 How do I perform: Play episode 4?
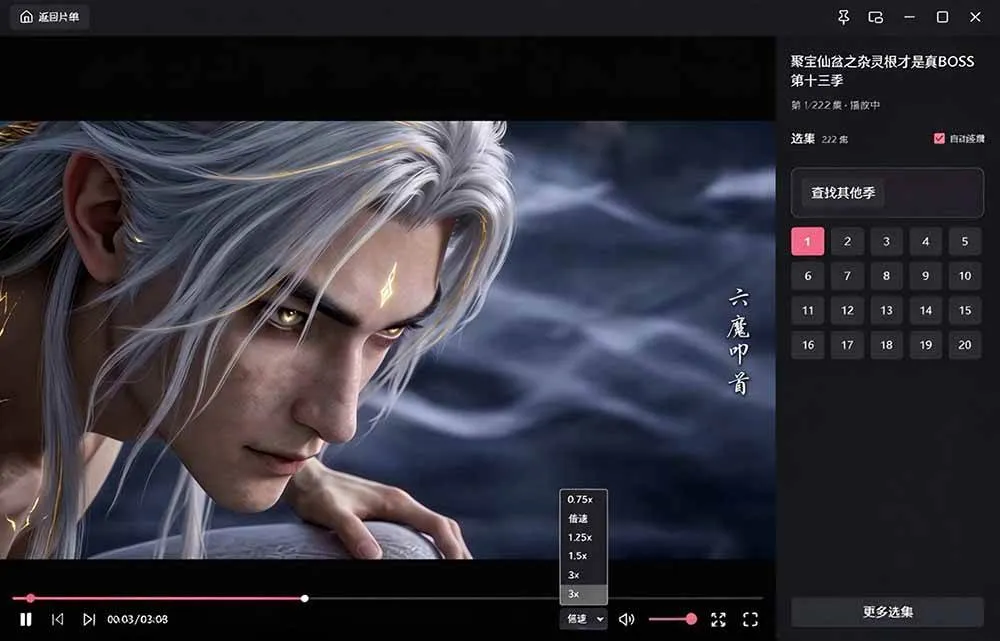tap(925, 241)
